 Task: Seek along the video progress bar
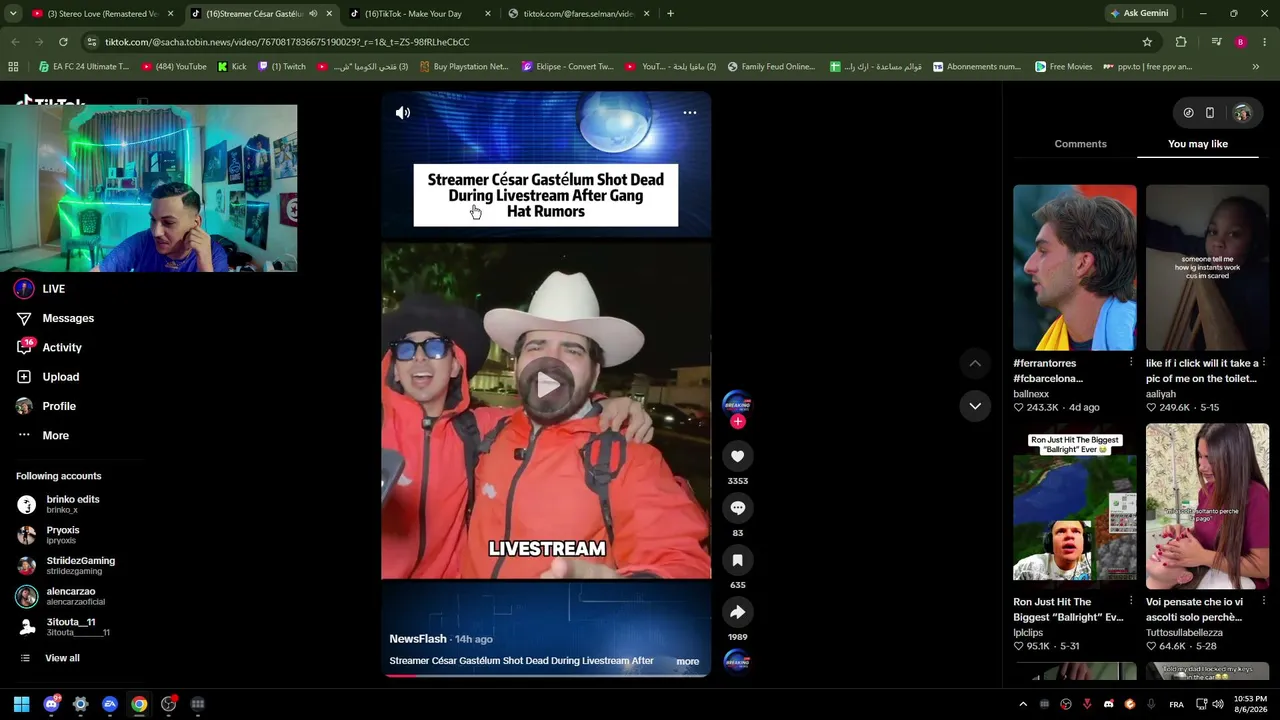(x=546, y=675)
